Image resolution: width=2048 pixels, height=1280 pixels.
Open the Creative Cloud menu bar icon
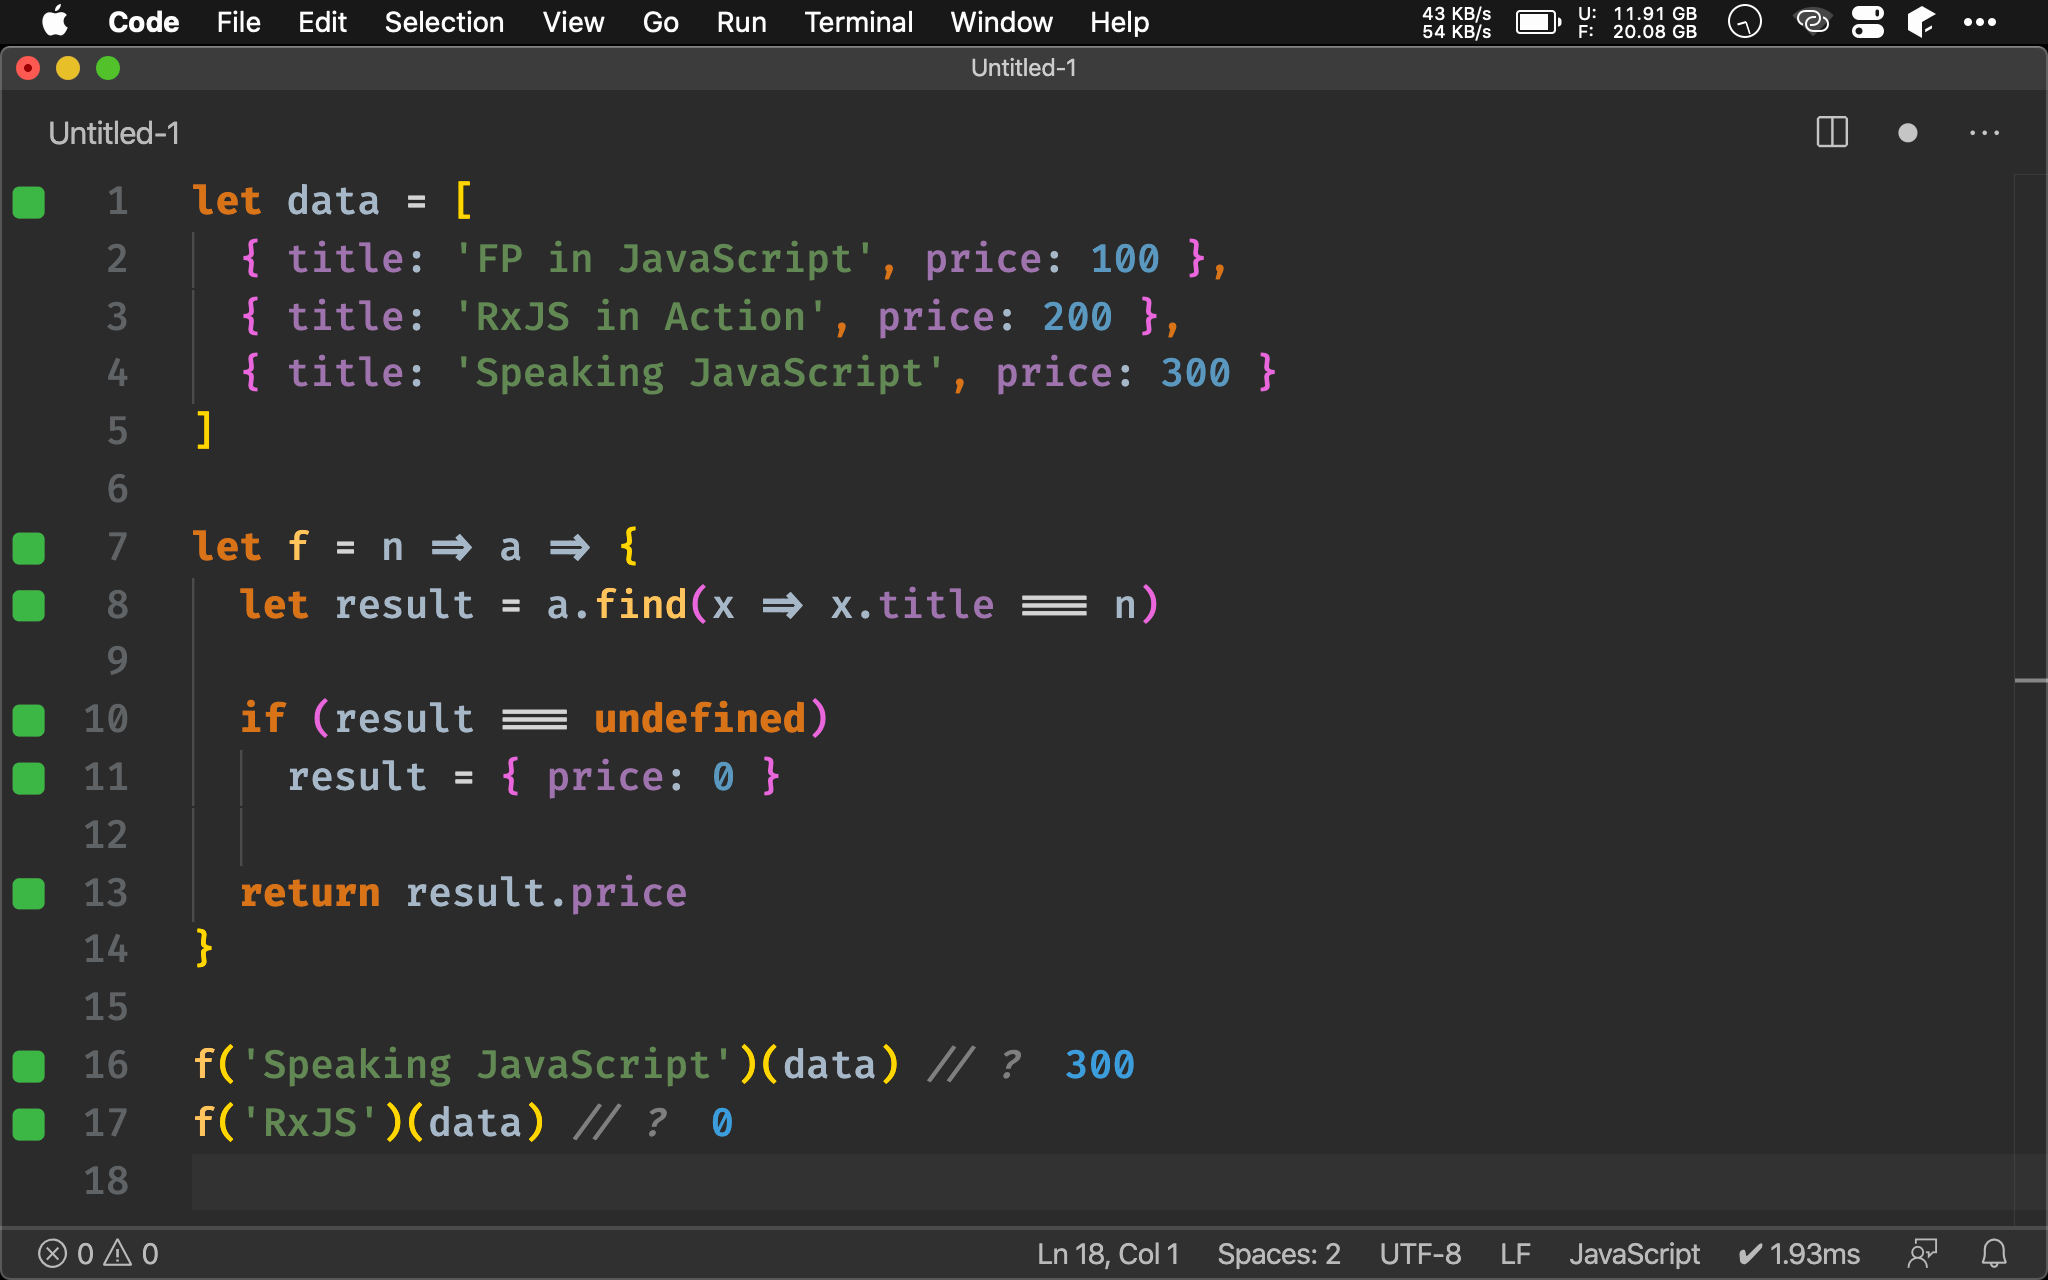coord(1812,22)
